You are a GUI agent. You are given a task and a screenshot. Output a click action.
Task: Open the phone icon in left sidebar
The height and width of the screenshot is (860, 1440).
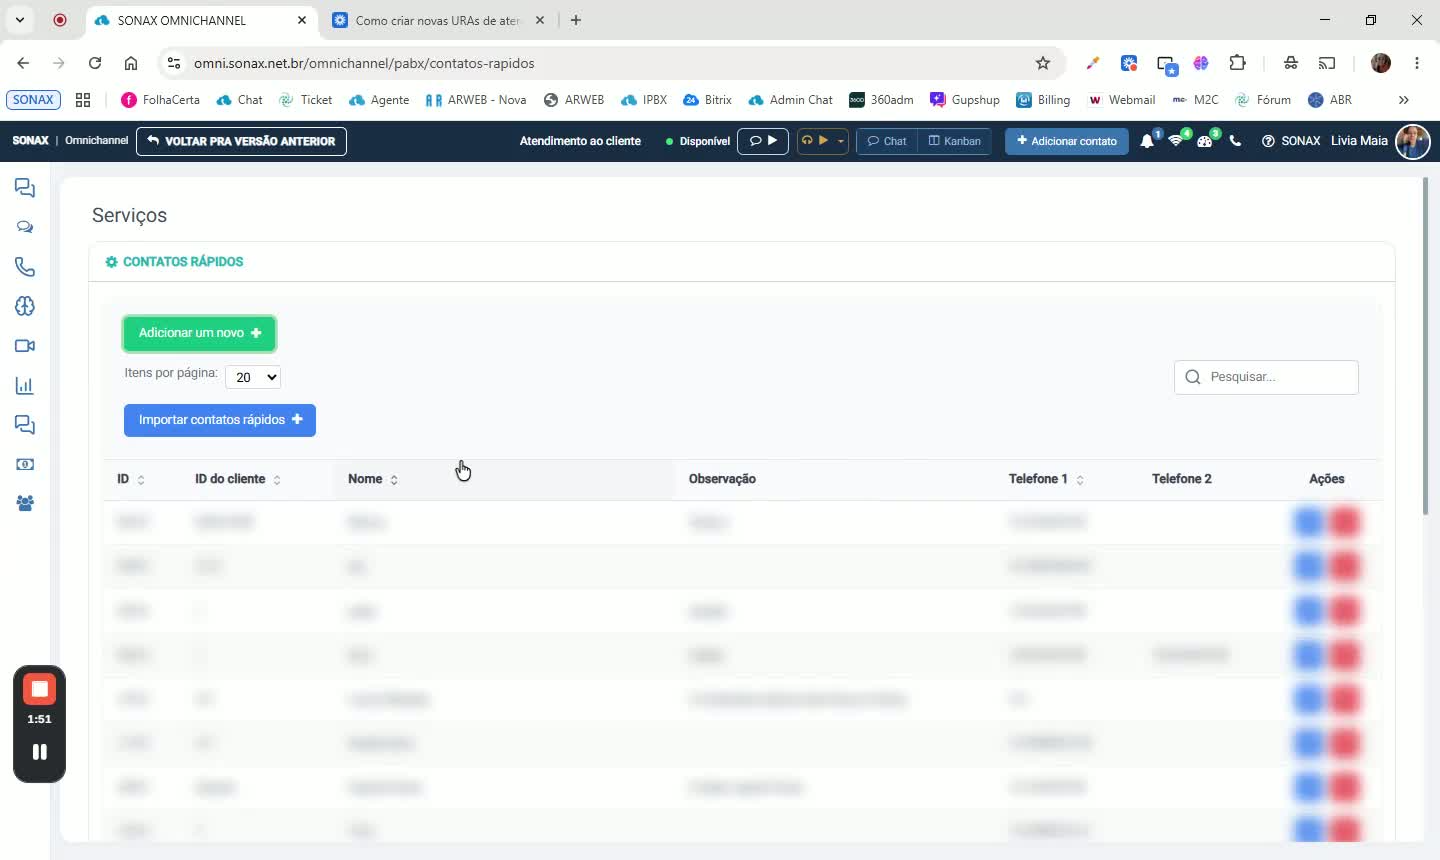[x=25, y=267]
